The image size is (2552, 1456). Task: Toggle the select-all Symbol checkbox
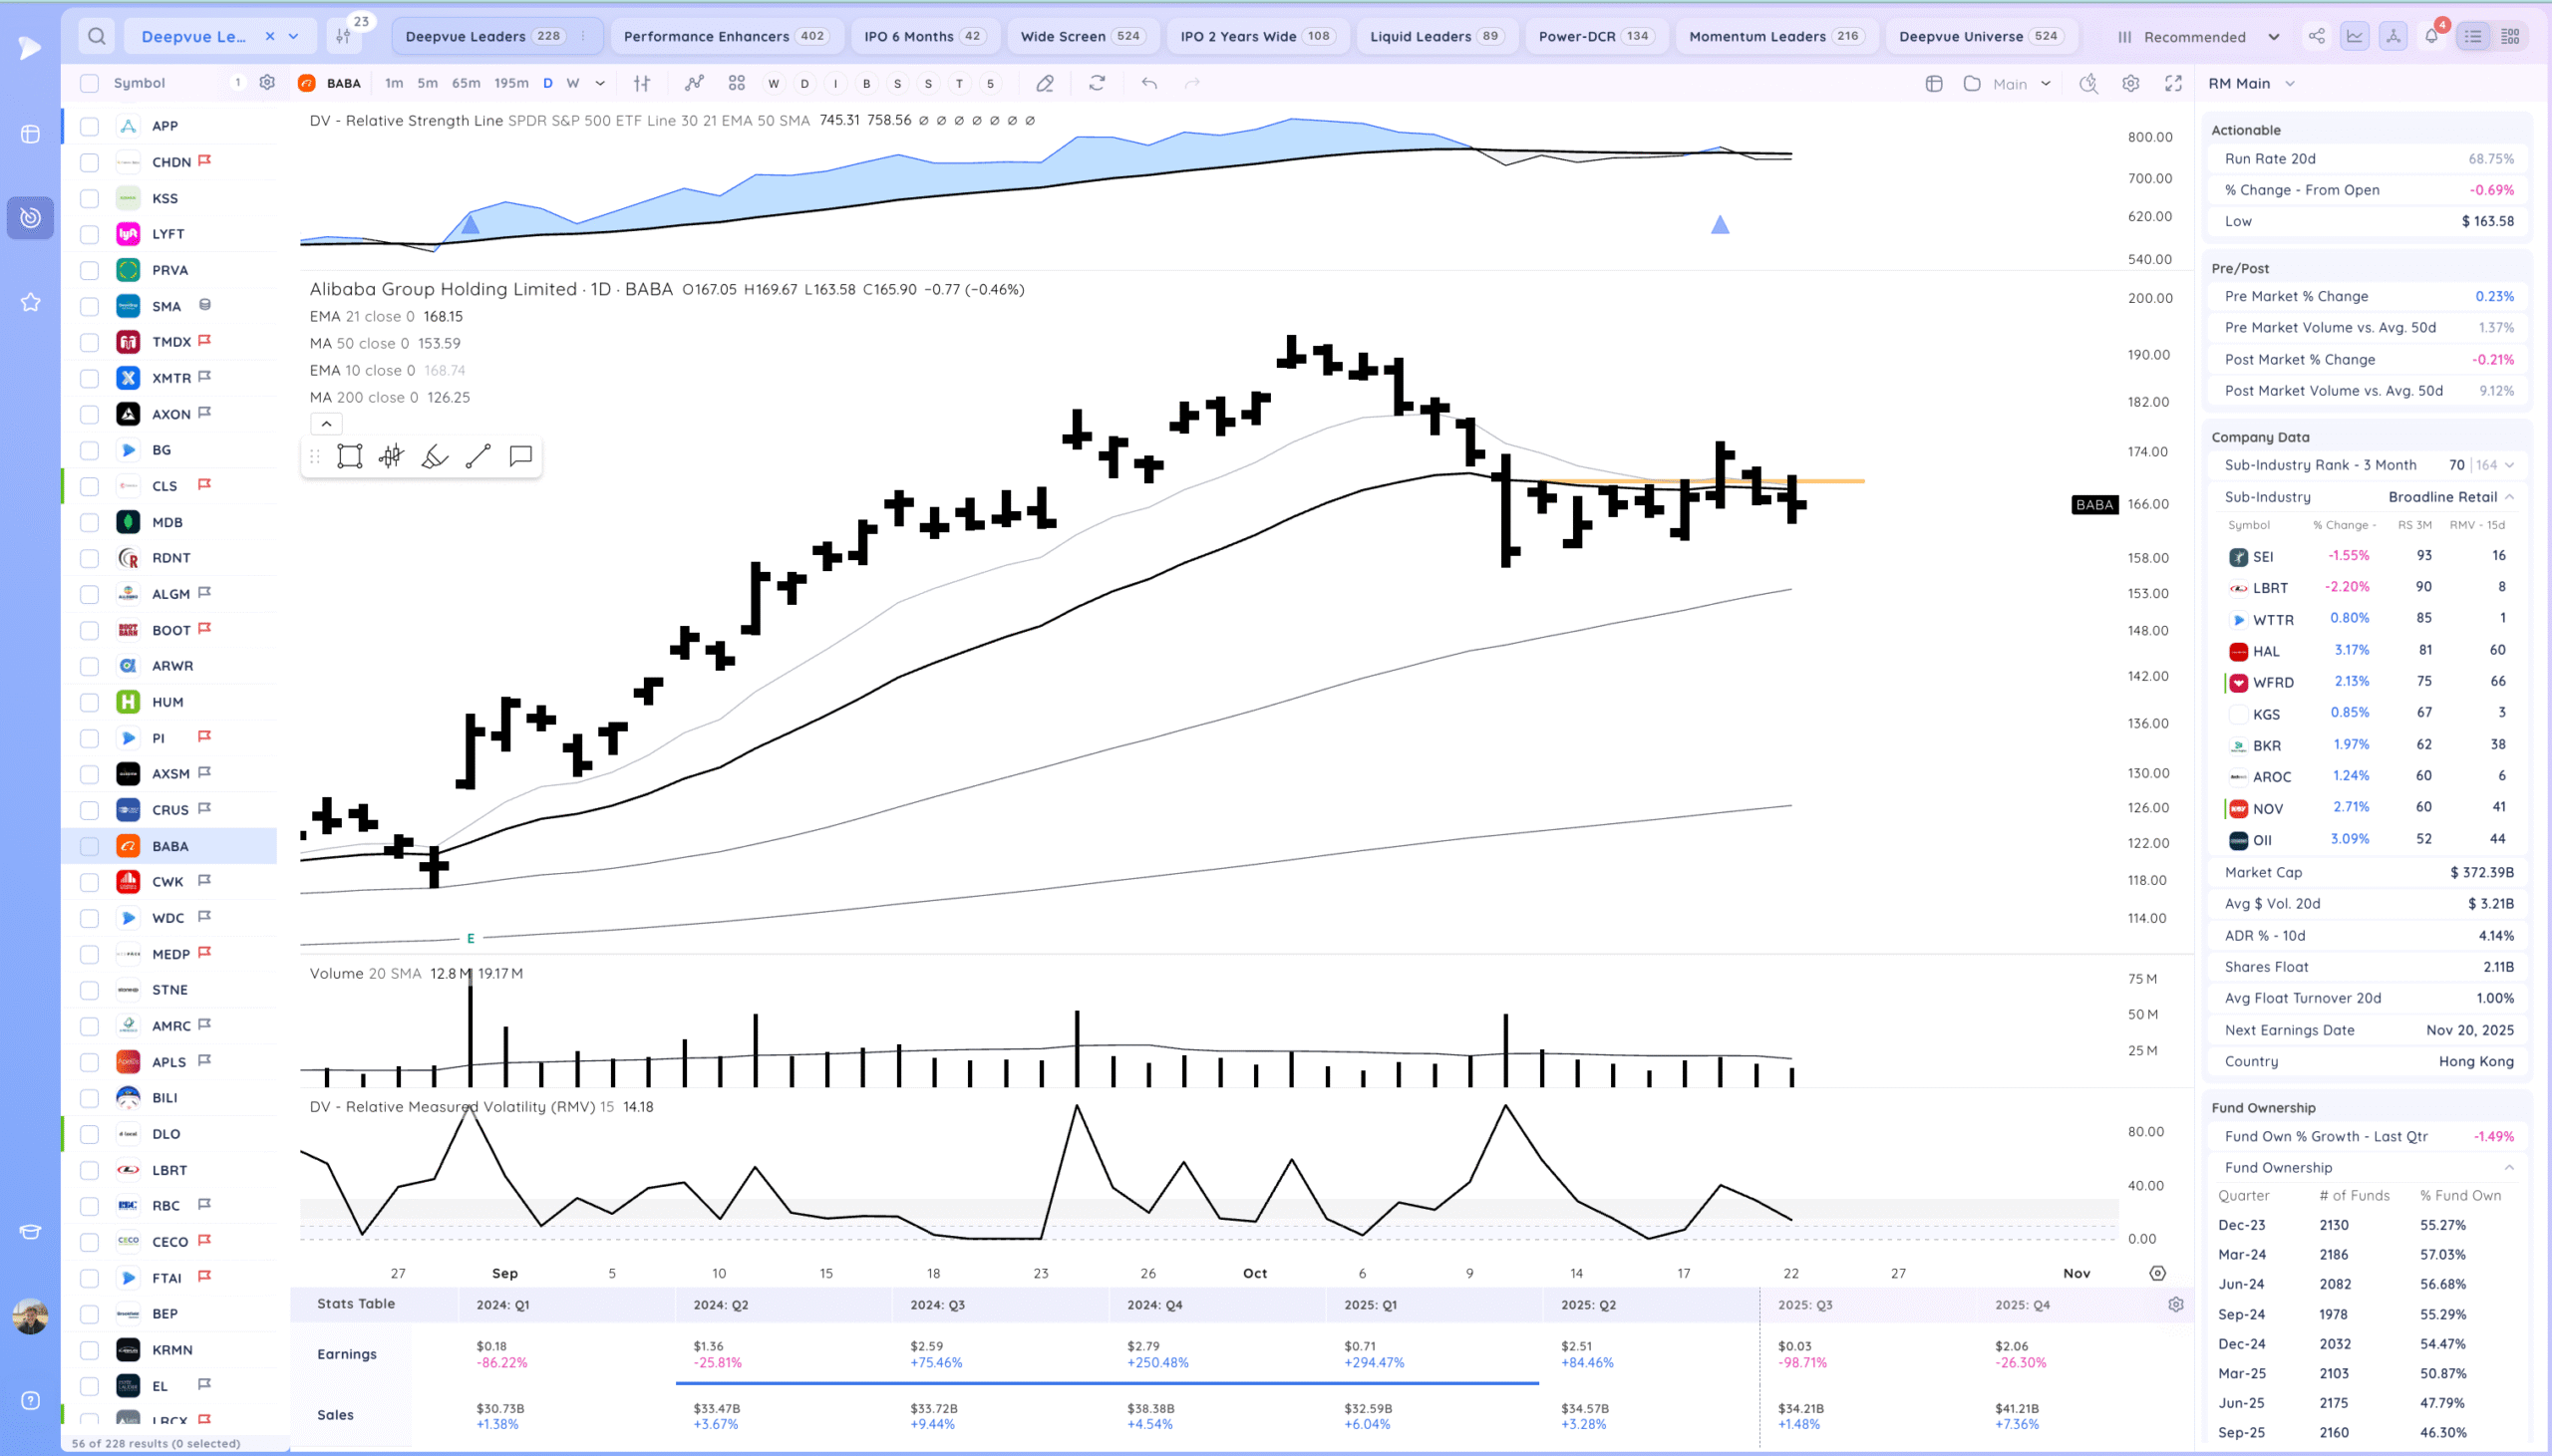coord(89,84)
